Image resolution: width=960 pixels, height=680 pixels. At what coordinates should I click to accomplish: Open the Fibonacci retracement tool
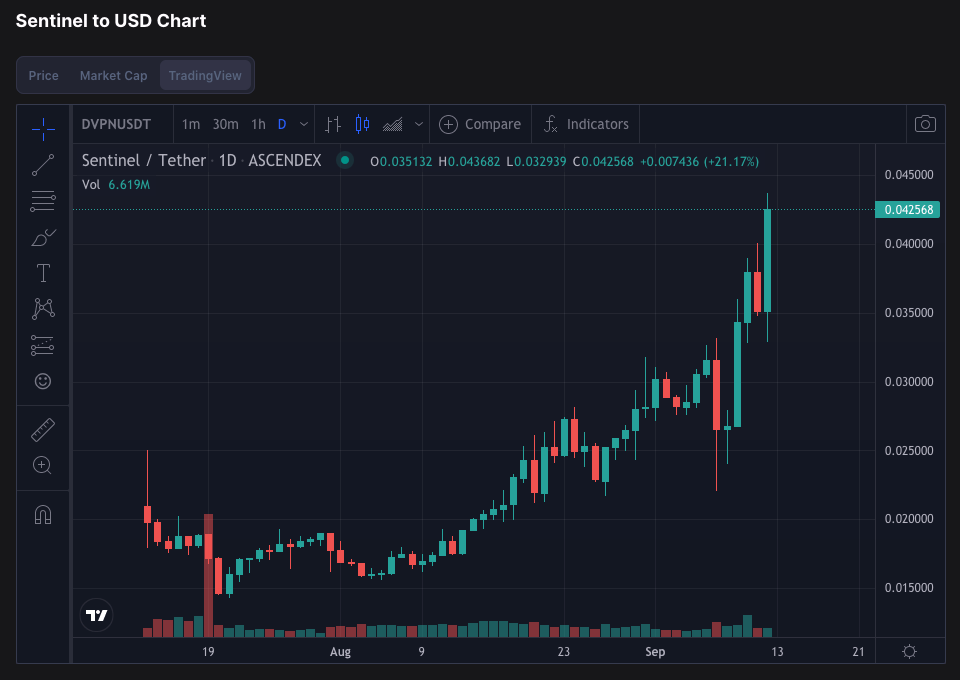[x=43, y=201]
